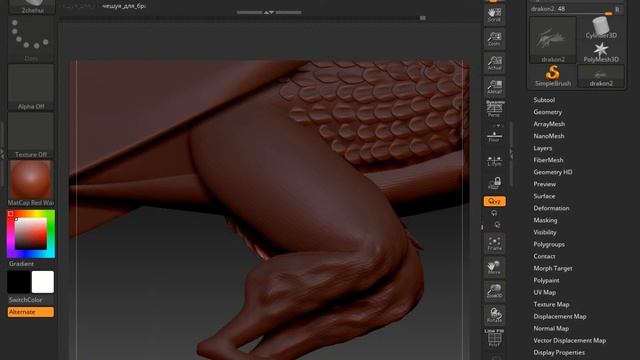Open the Visibility section
Screen dimensions: 640x360
point(545,232)
